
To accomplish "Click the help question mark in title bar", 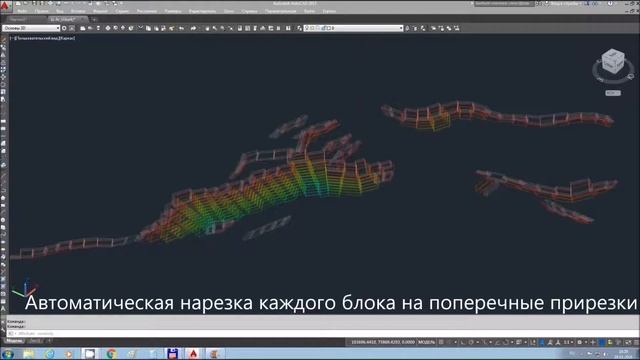I will coord(610,4).
